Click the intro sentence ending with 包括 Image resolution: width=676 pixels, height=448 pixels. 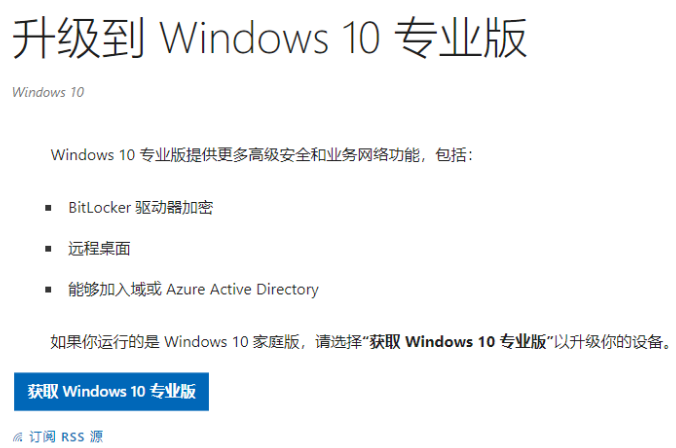260,155
